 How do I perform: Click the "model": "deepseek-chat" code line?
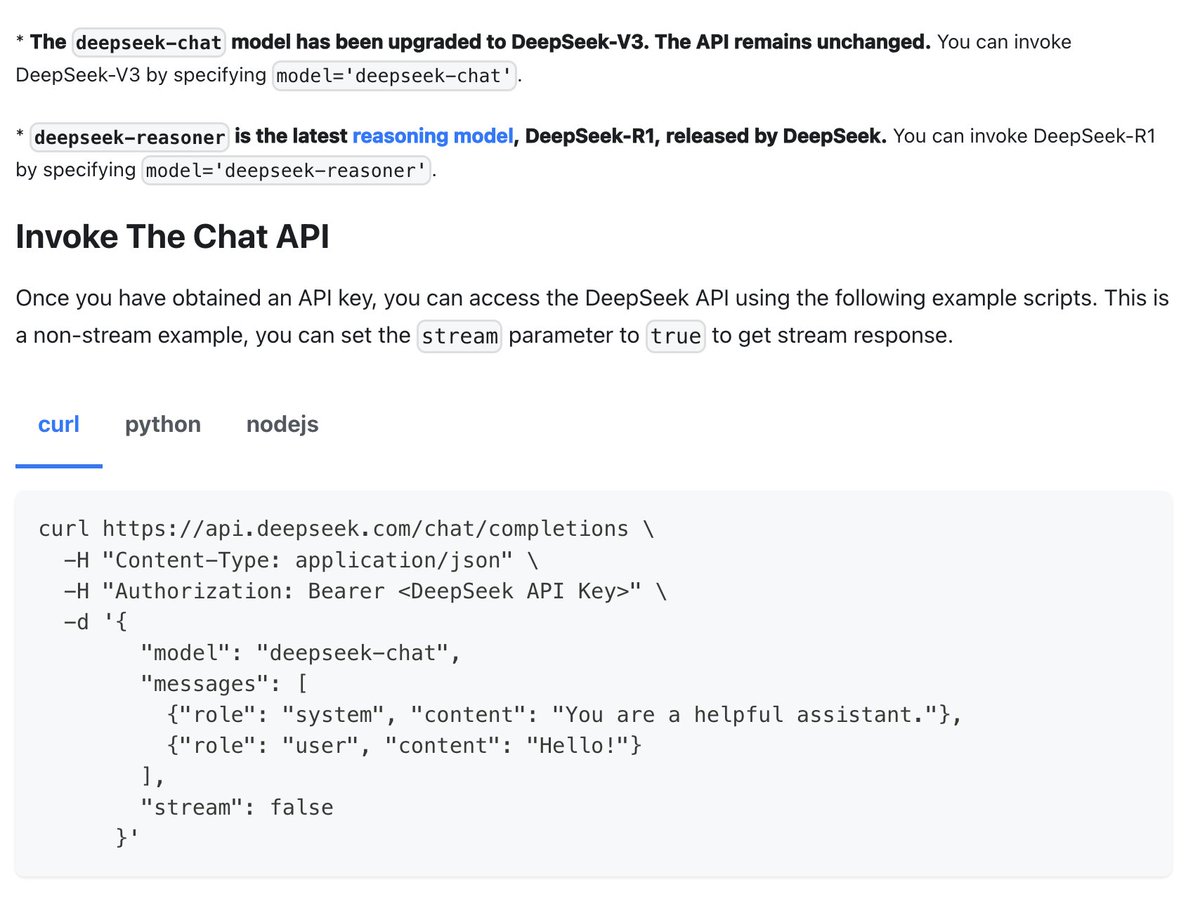click(x=300, y=653)
